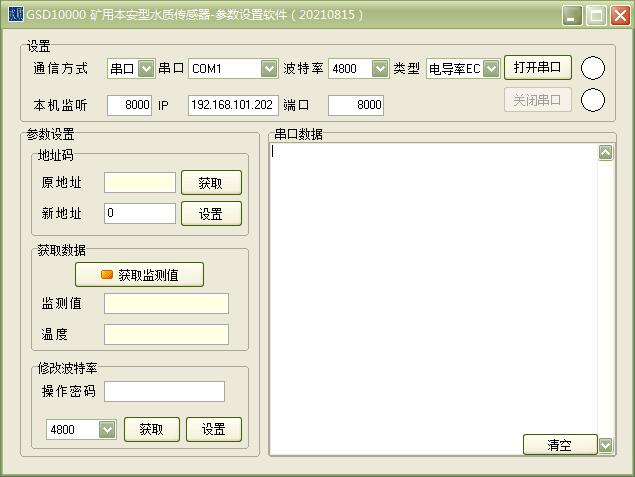Click the 串口数据 scroll down arrow
The width and height of the screenshot is (635, 477).
pyautogui.click(x=606, y=445)
